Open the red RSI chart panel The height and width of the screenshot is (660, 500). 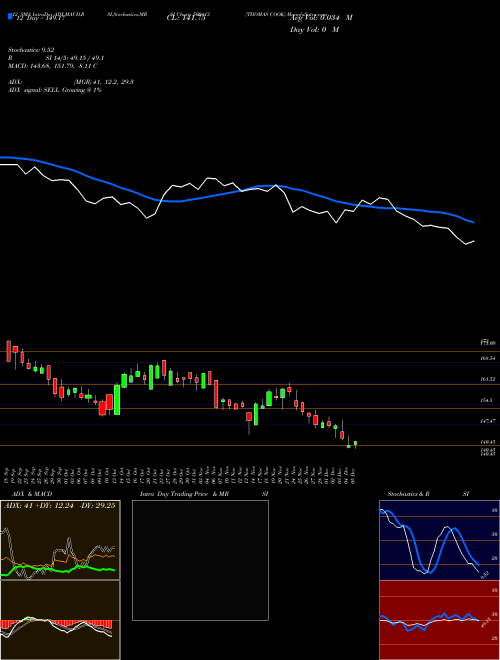(x=439, y=620)
